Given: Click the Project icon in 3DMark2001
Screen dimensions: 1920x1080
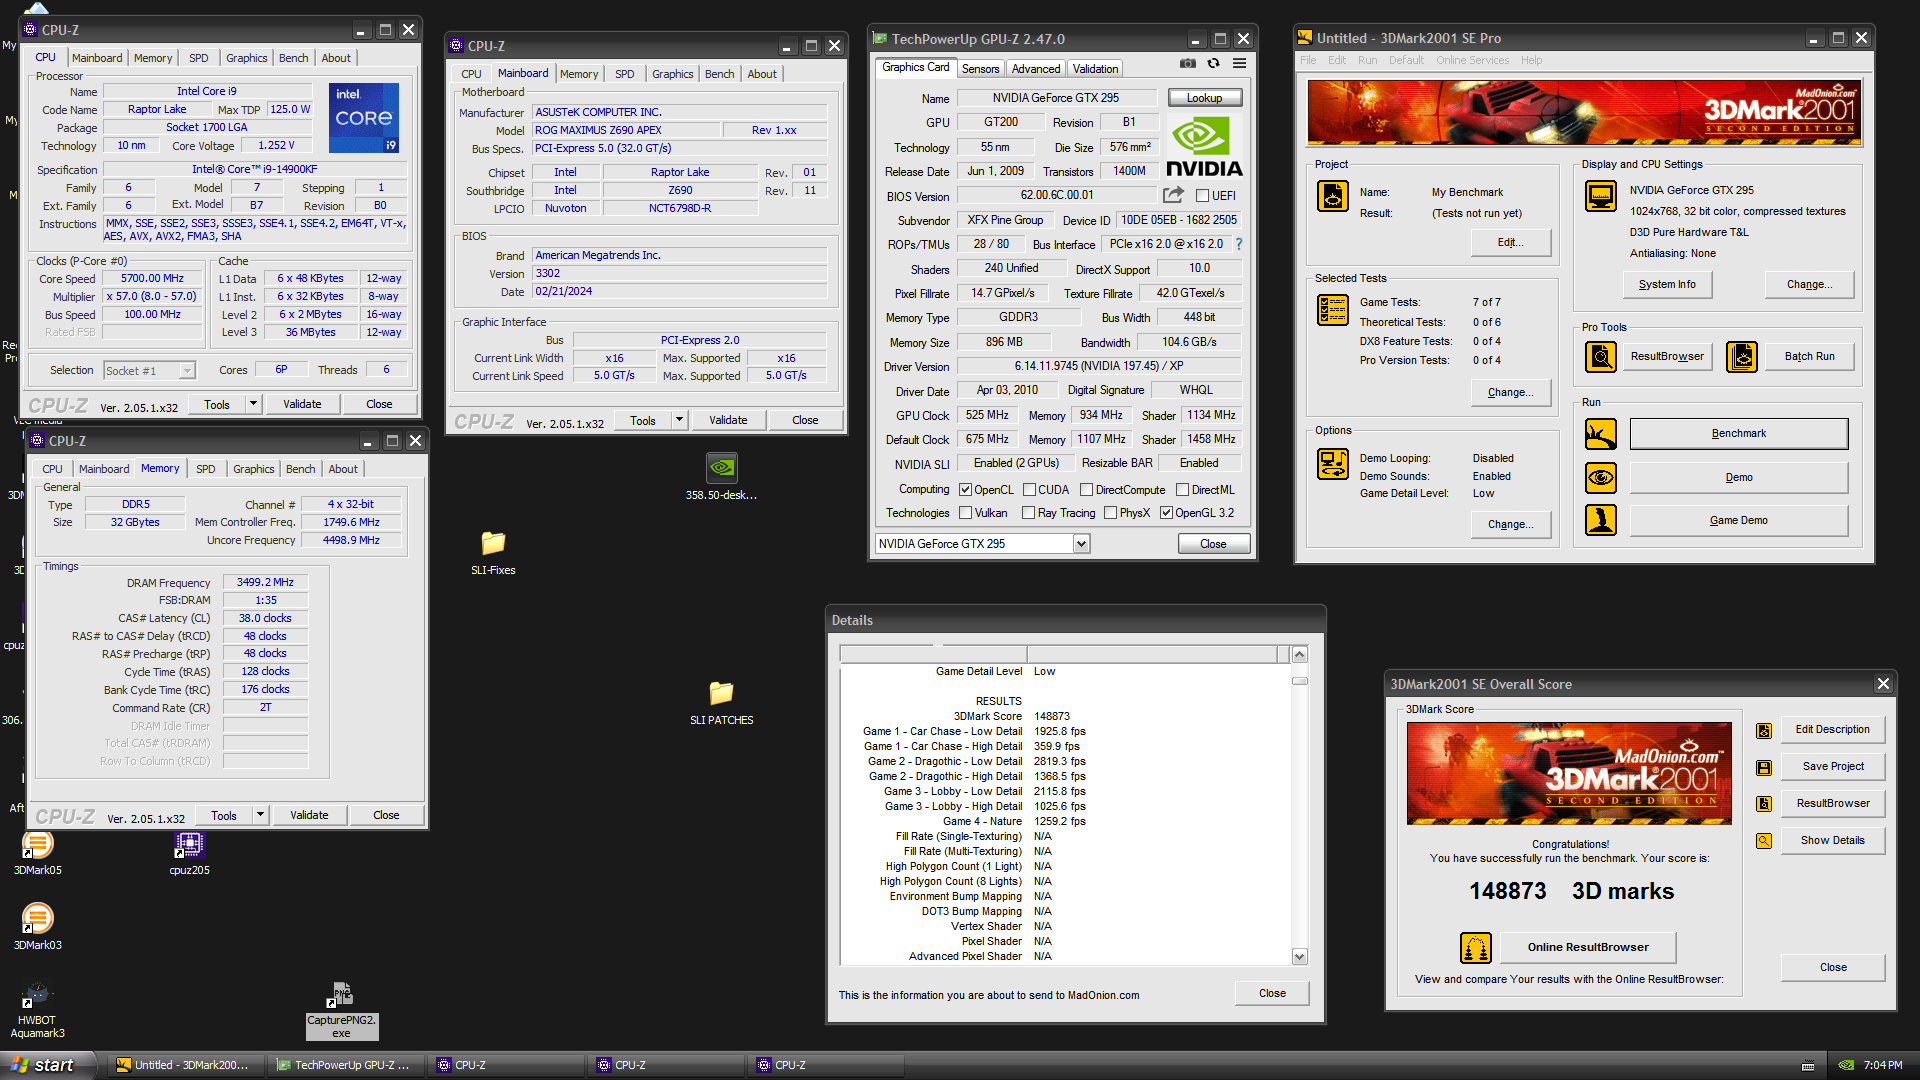Looking at the screenshot, I should pos(1332,196).
